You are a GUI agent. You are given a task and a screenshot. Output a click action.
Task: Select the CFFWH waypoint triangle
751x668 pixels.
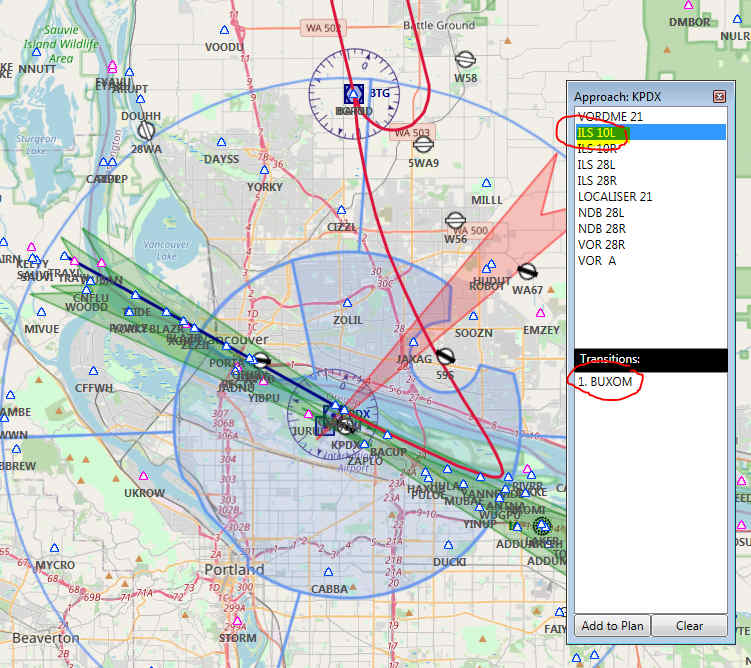coord(93,371)
